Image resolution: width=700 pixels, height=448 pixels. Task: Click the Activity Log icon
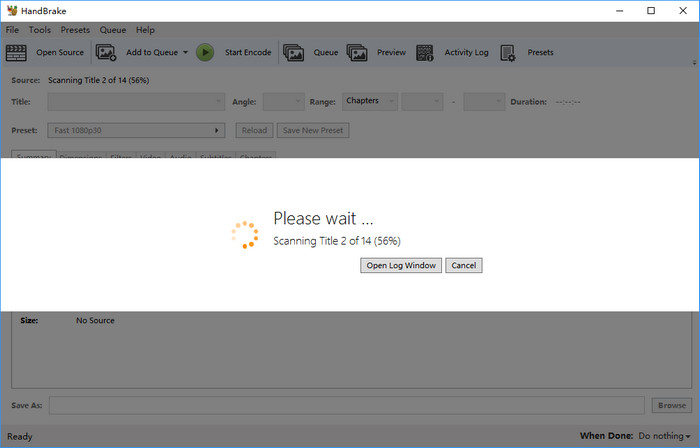425,53
